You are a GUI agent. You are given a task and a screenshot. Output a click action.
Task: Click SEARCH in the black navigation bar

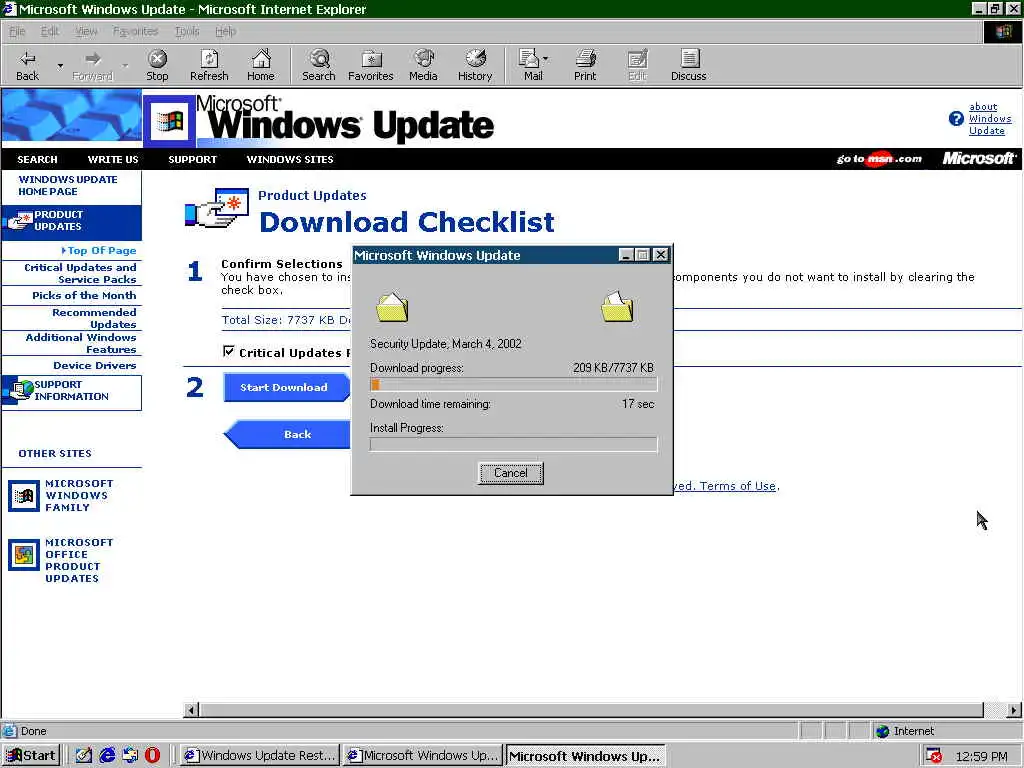pos(37,159)
